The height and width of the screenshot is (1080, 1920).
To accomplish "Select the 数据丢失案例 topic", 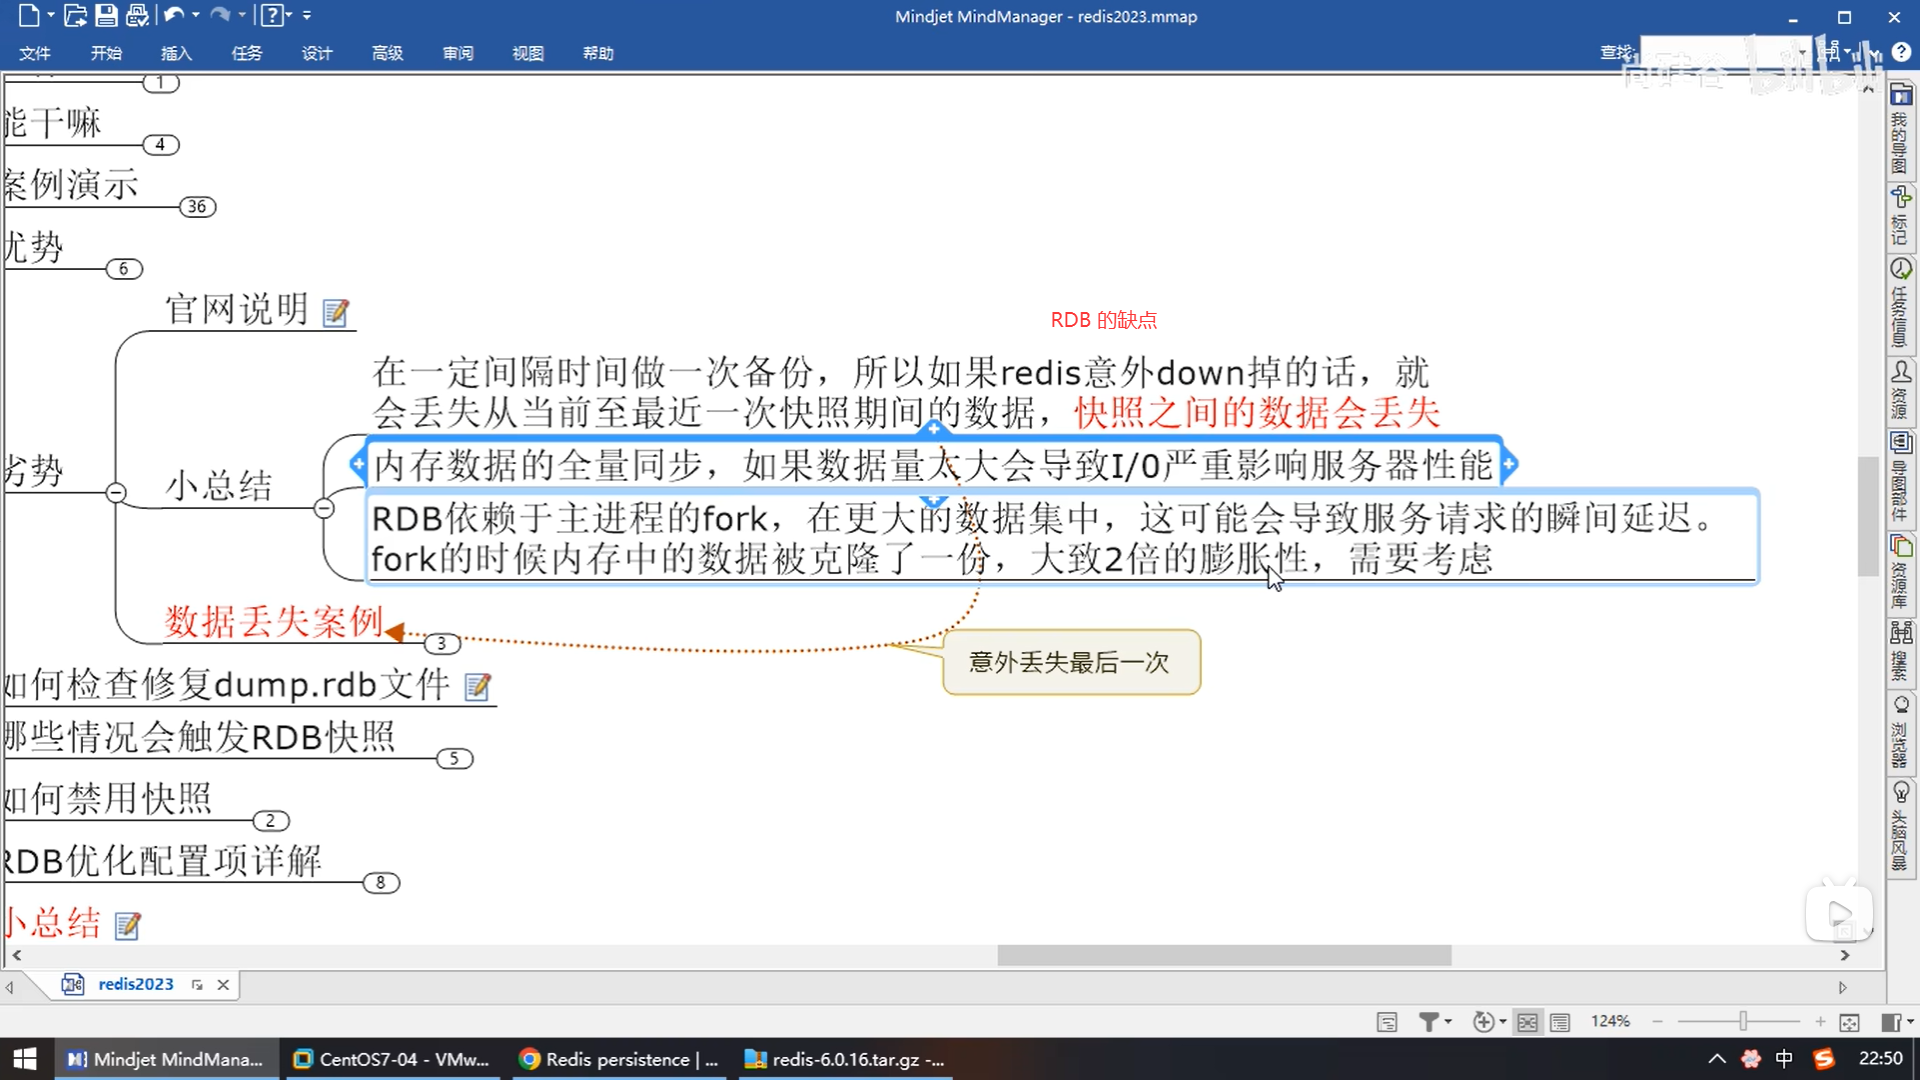I will (x=273, y=622).
